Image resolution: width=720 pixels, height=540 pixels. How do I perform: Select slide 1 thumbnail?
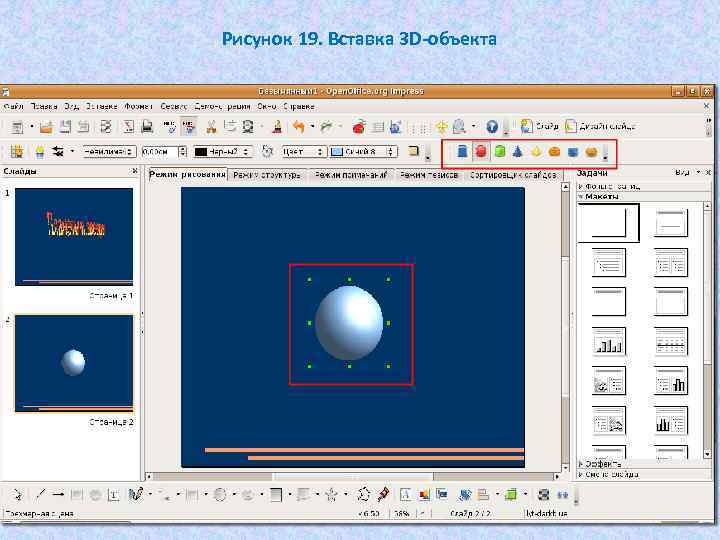[74, 237]
